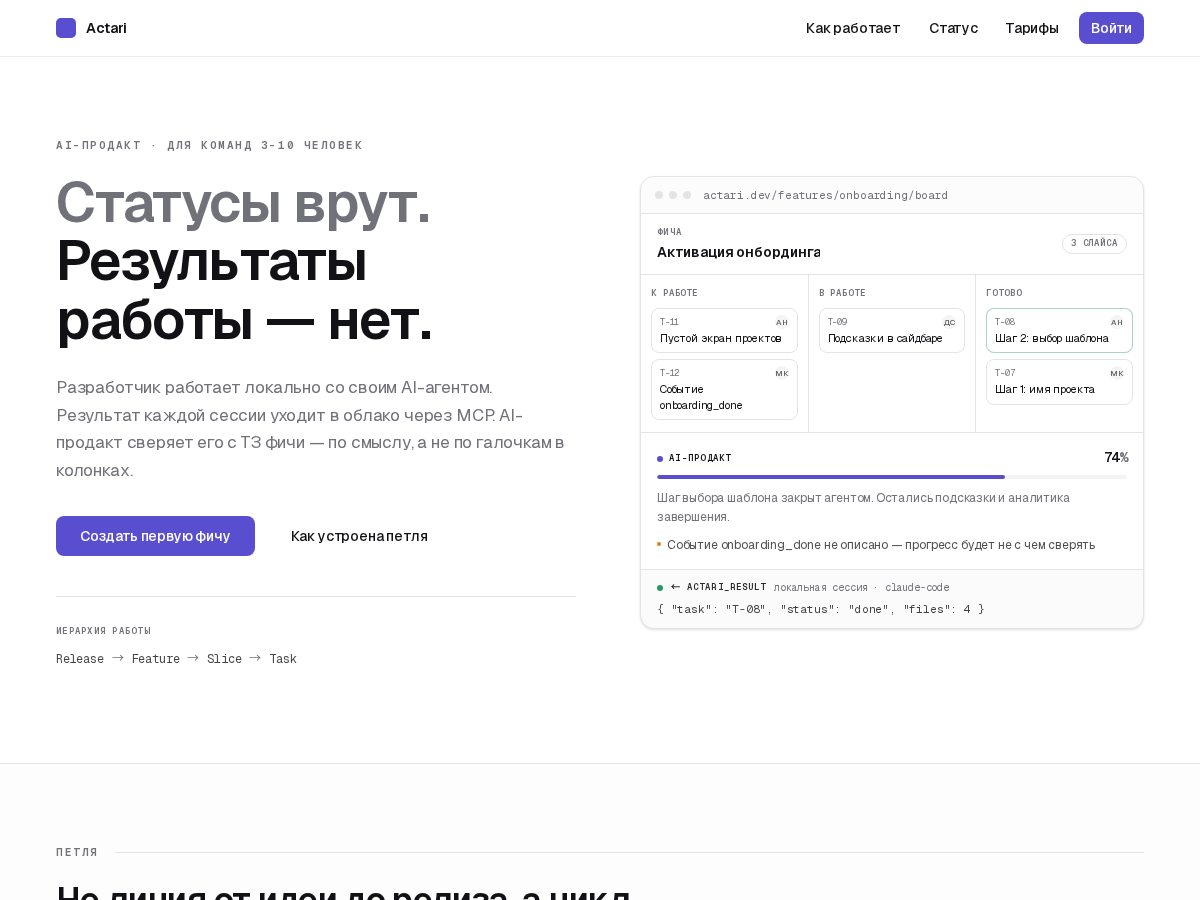The image size is (1200, 900).
Task: Click «Feature» in the hierarchy row
Action: click(156, 659)
